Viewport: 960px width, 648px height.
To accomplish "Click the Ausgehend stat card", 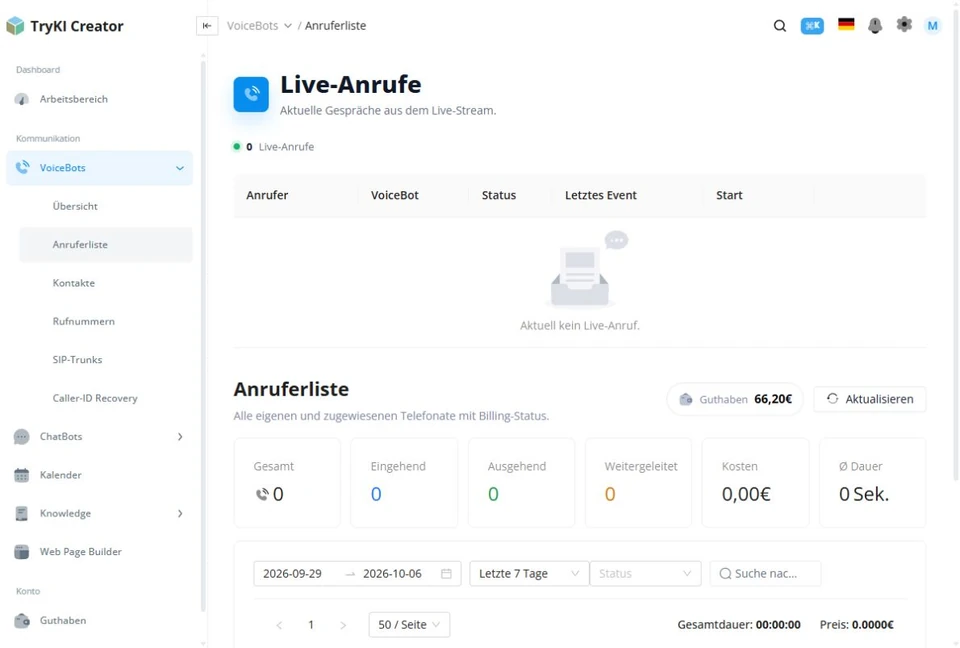I will click(521, 483).
